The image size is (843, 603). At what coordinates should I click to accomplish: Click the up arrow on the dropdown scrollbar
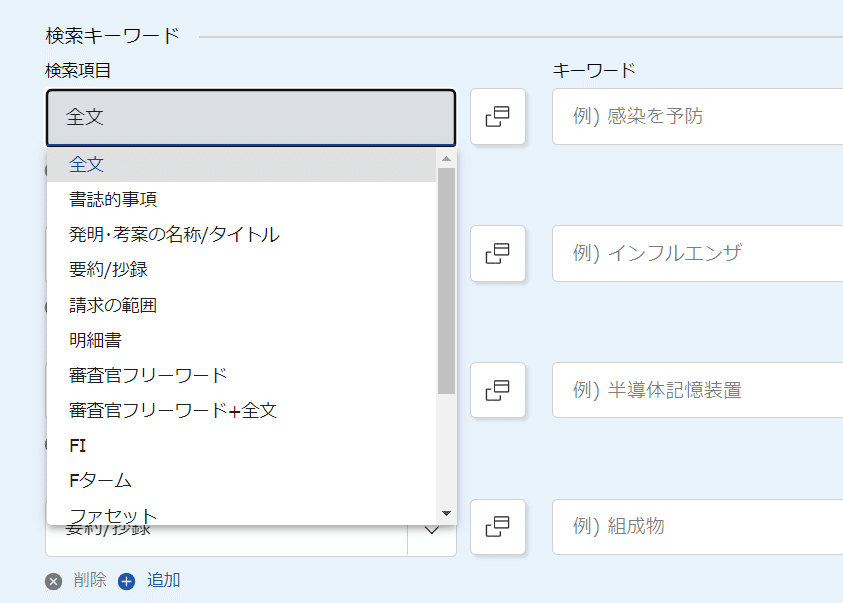pyautogui.click(x=446, y=157)
